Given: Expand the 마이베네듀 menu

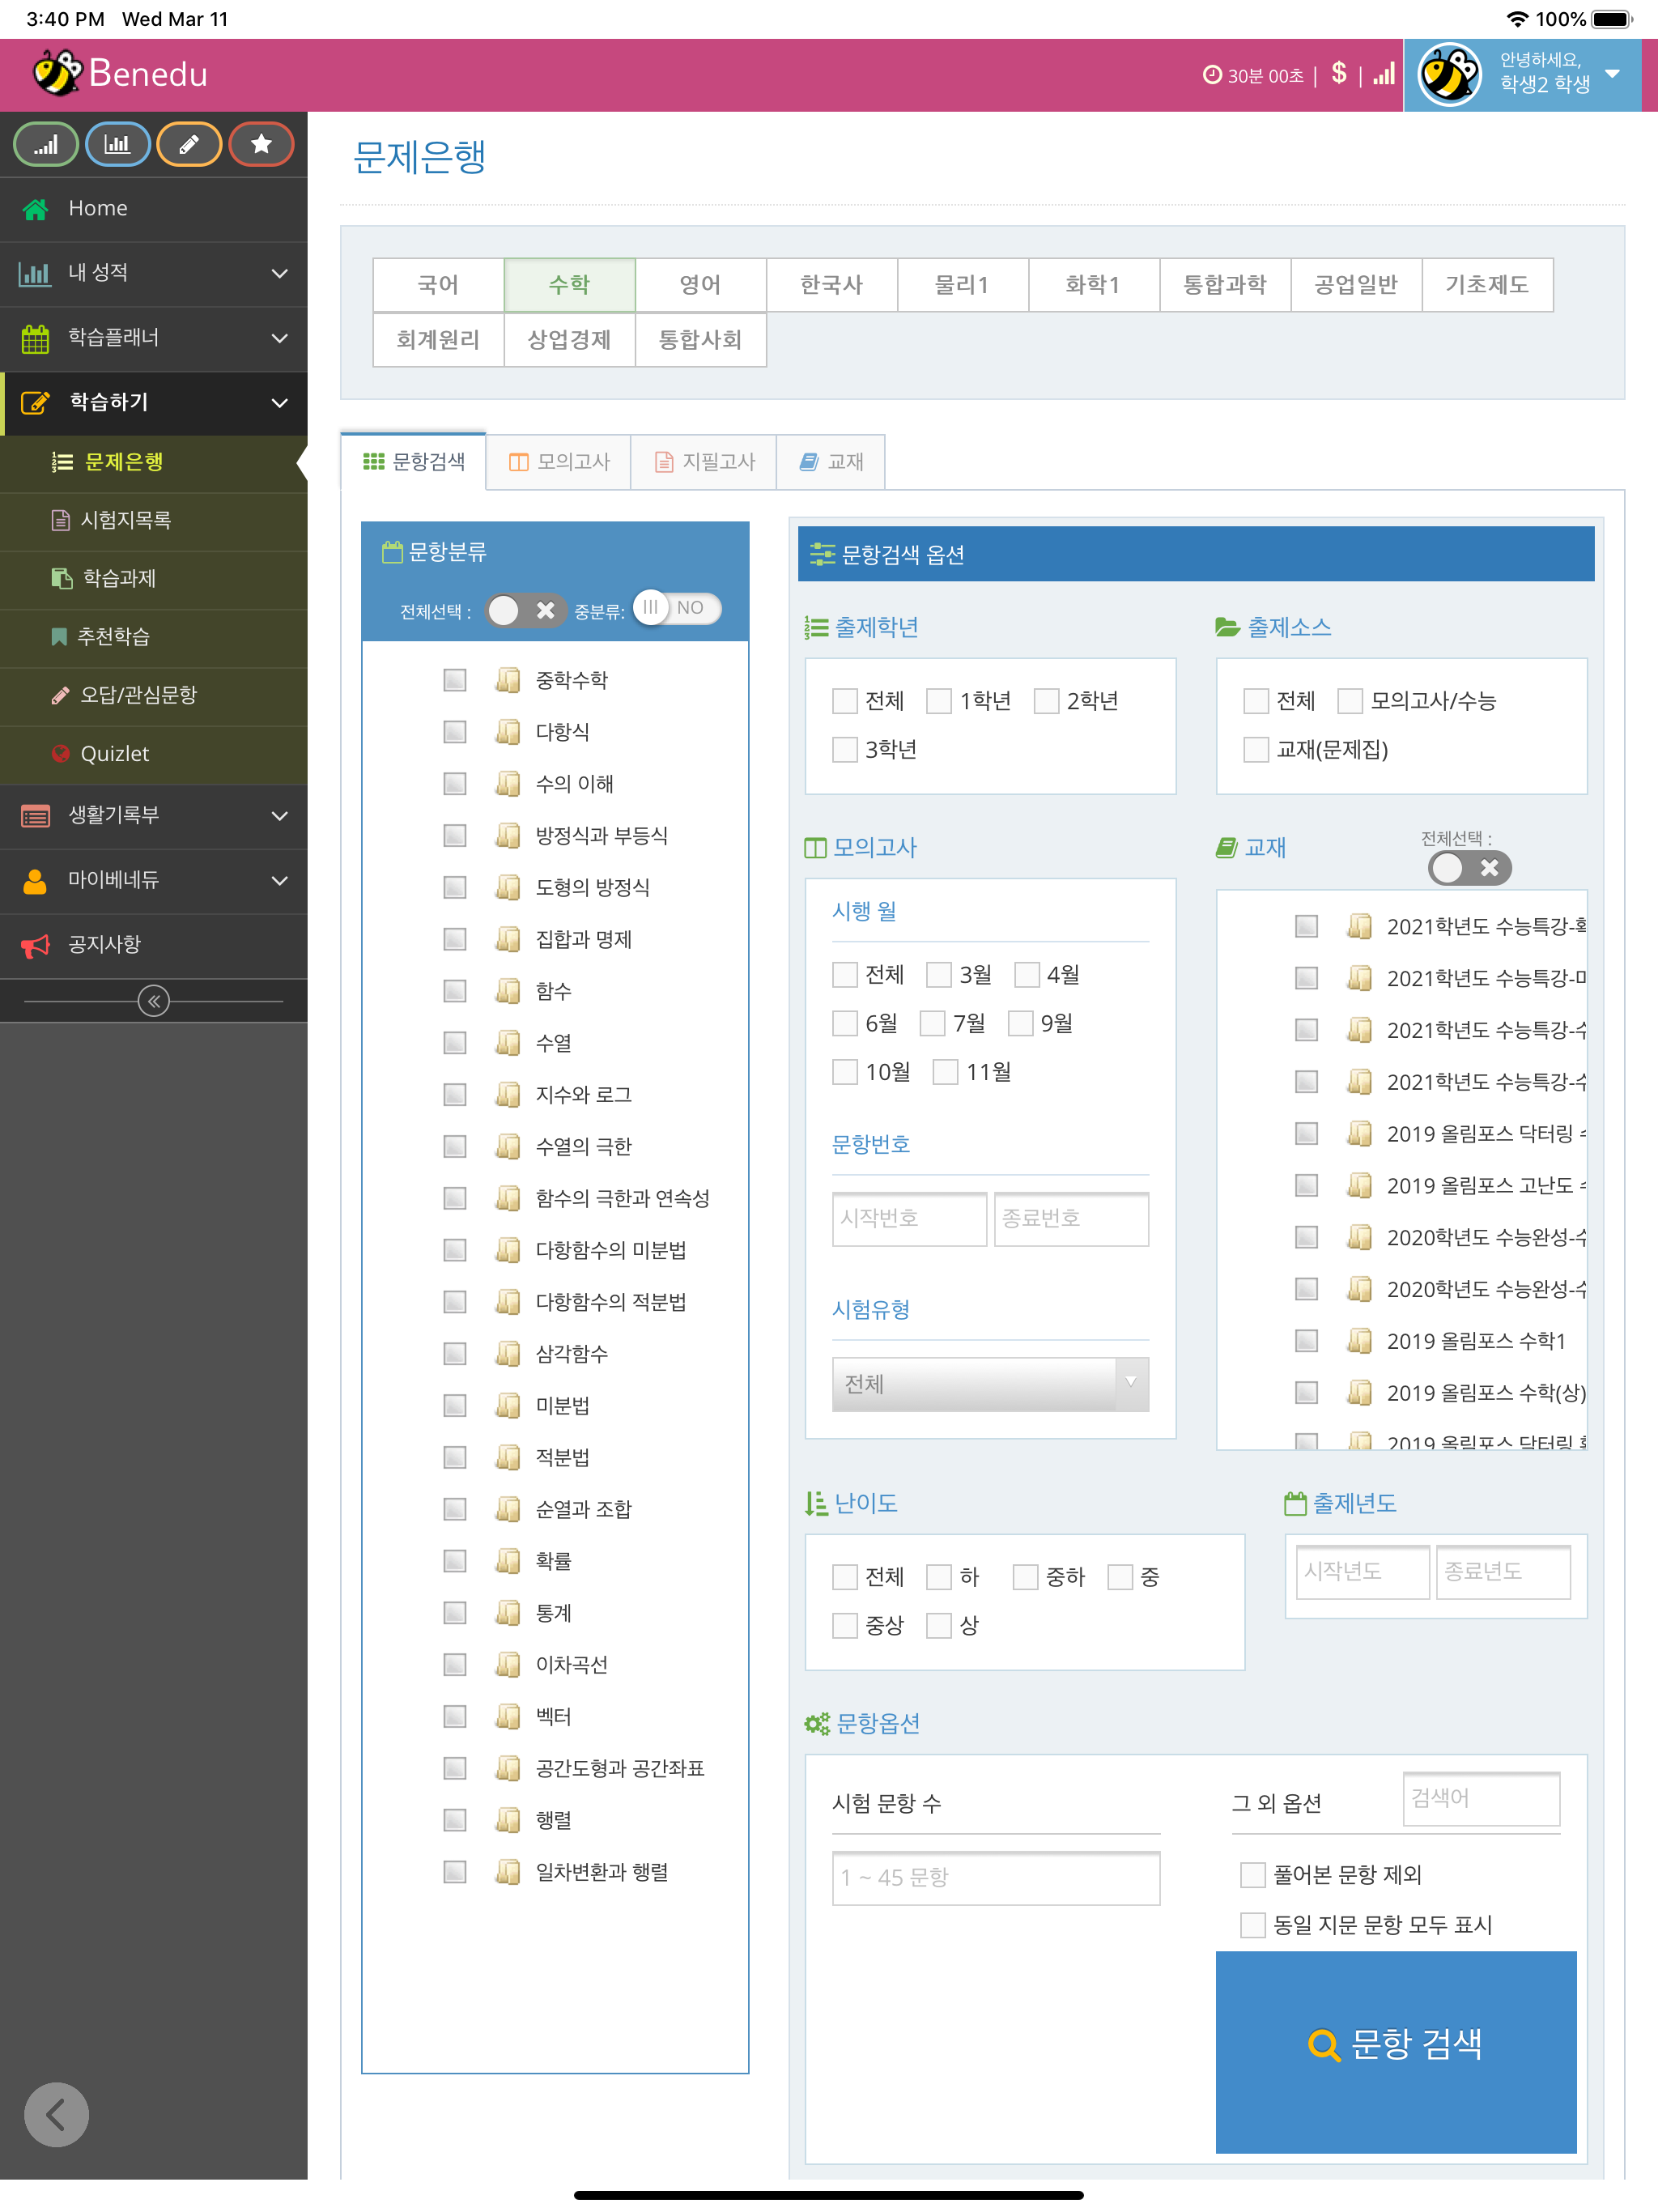Looking at the screenshot, I should pyautogui.click(x=154, y=880).
